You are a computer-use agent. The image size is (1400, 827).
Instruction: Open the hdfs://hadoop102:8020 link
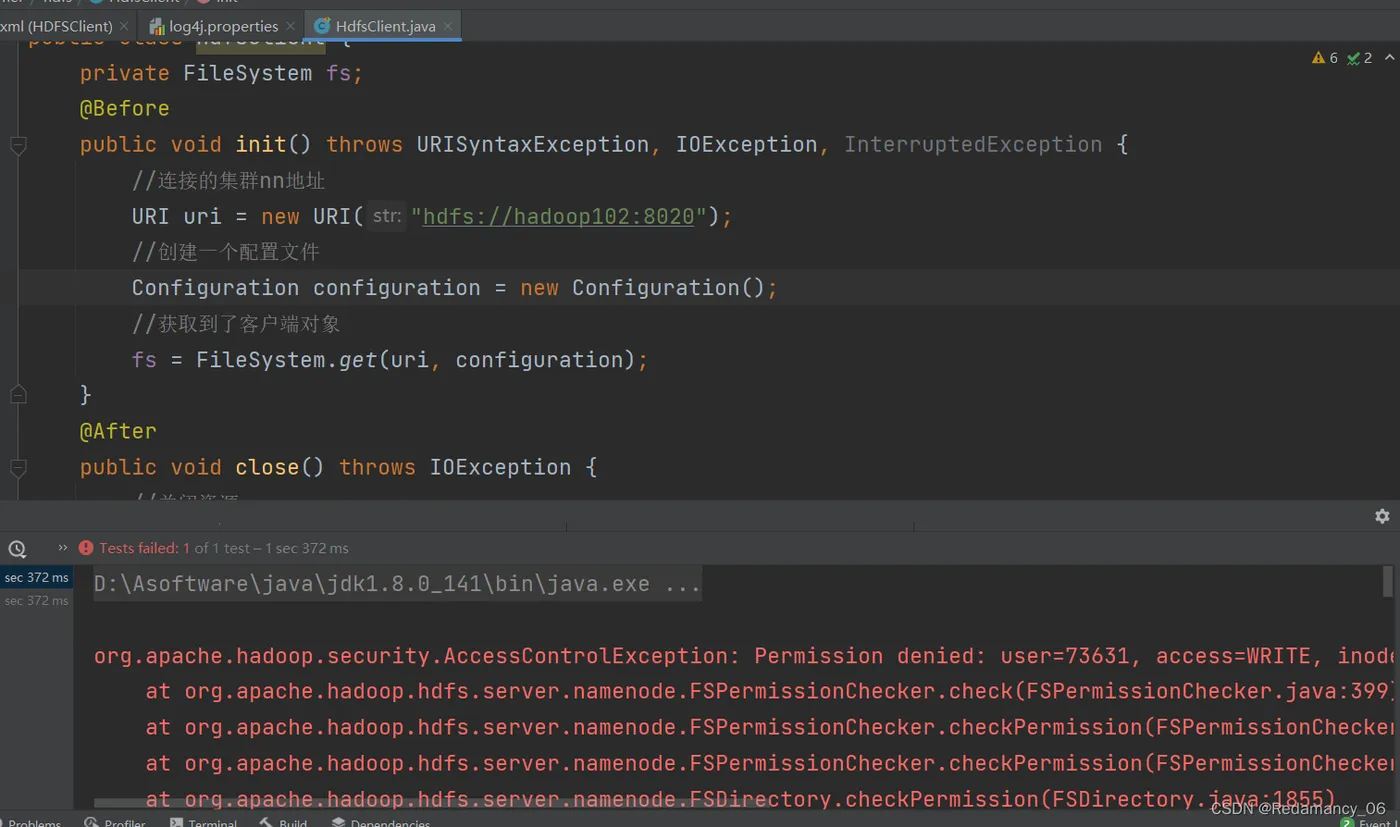558,217
